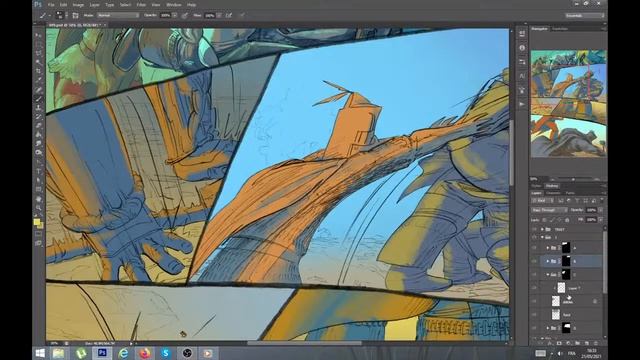Select the Move tool

(x=39, y=36)
